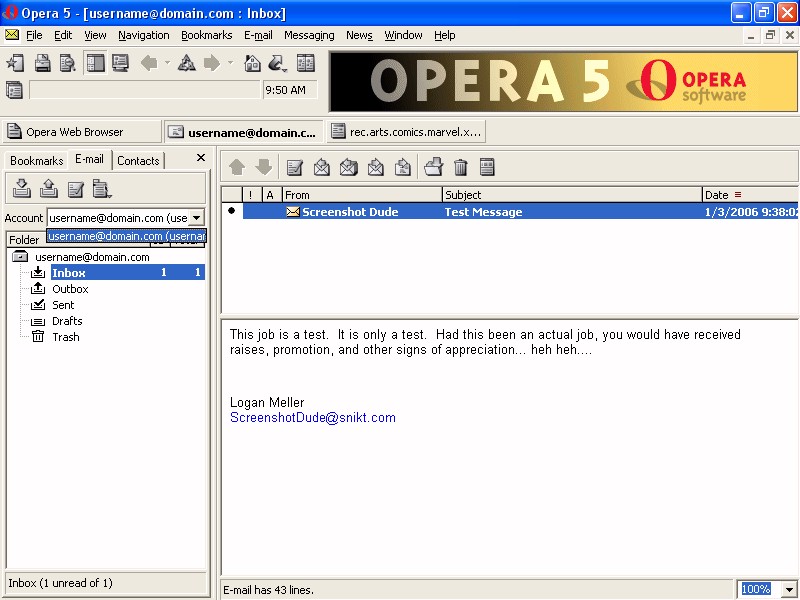Compose new message from mail toolbar
Viewport: 800px width, 600px height.
point(295,167)
